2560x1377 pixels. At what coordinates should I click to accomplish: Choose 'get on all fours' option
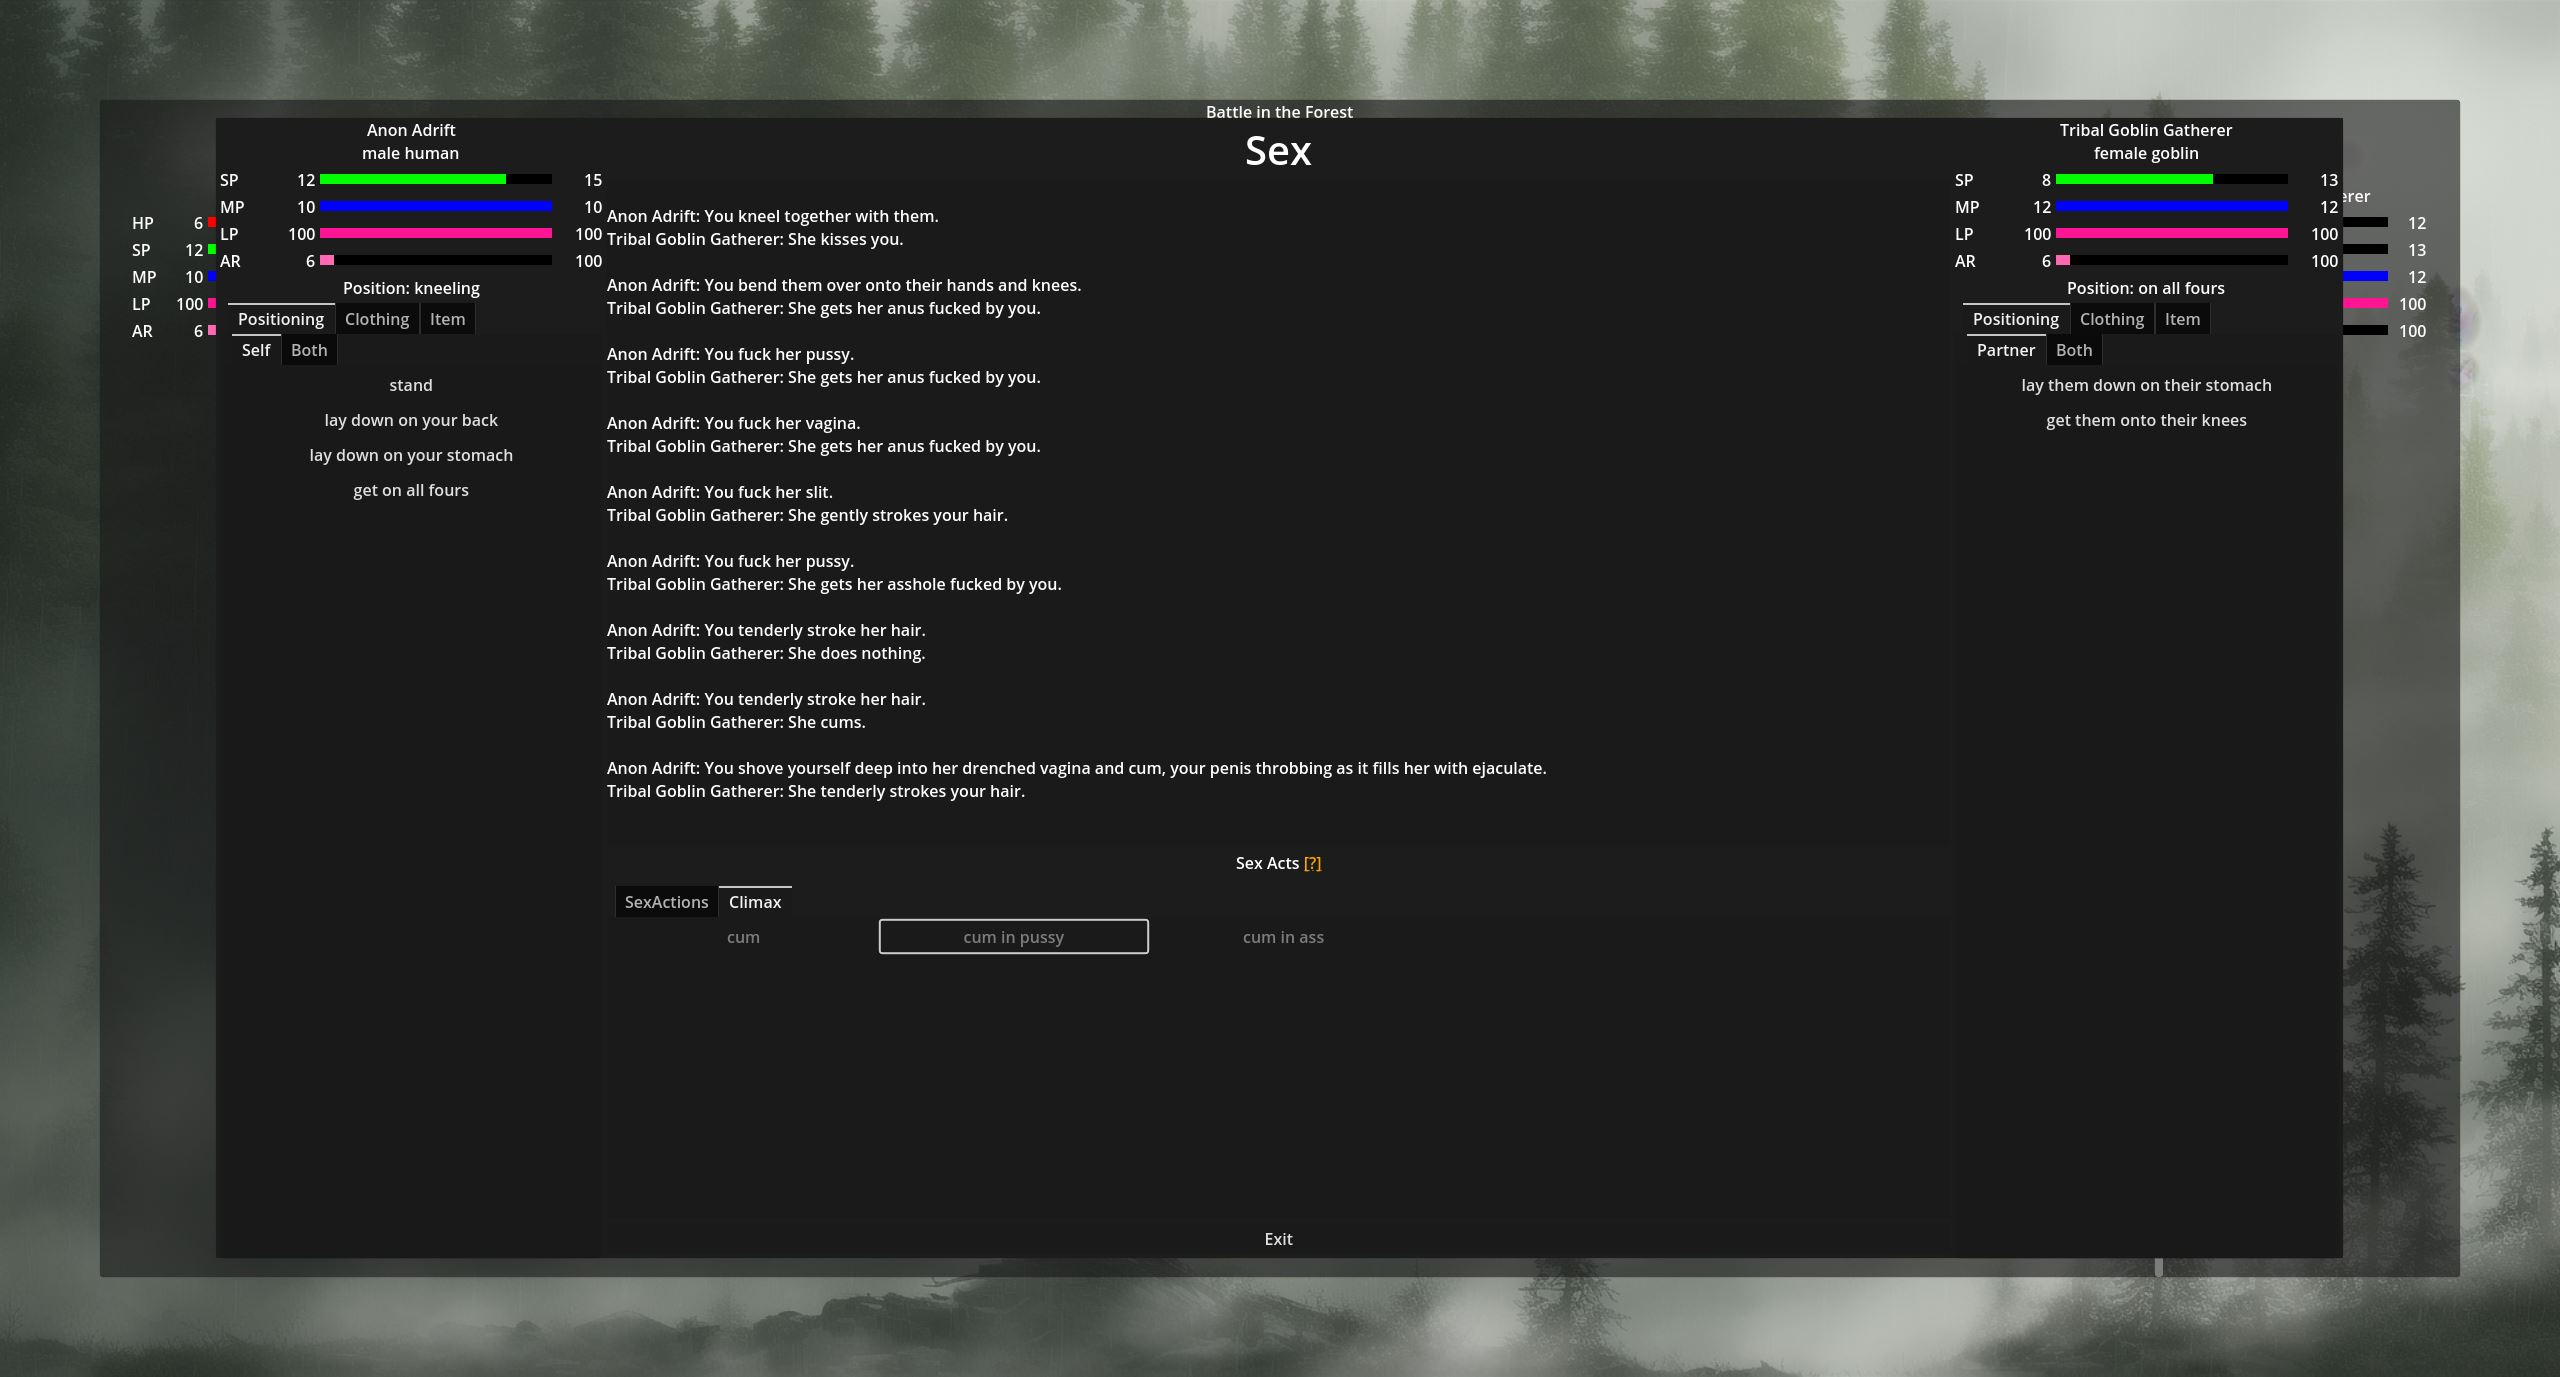[411, 490]
